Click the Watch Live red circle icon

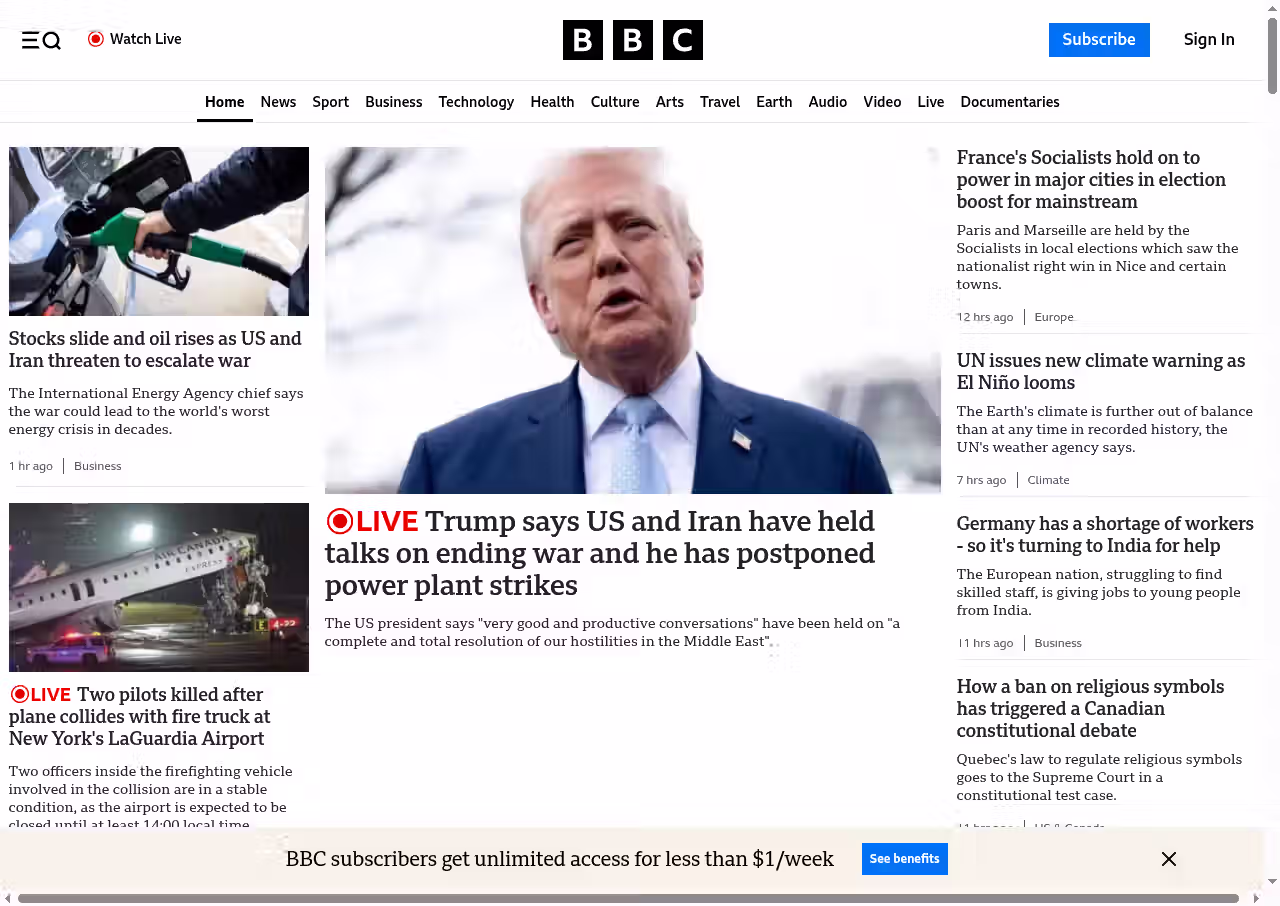click(96, 39)
